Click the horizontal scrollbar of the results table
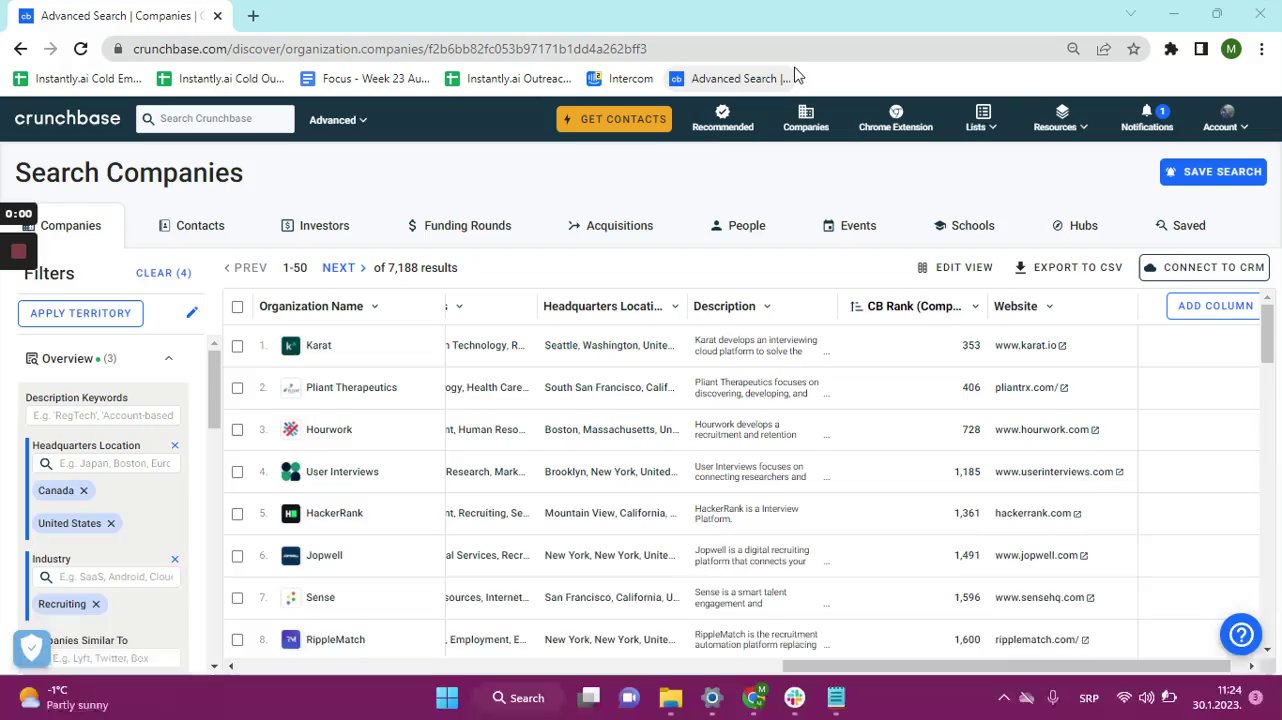 (x=1005, y=666)
